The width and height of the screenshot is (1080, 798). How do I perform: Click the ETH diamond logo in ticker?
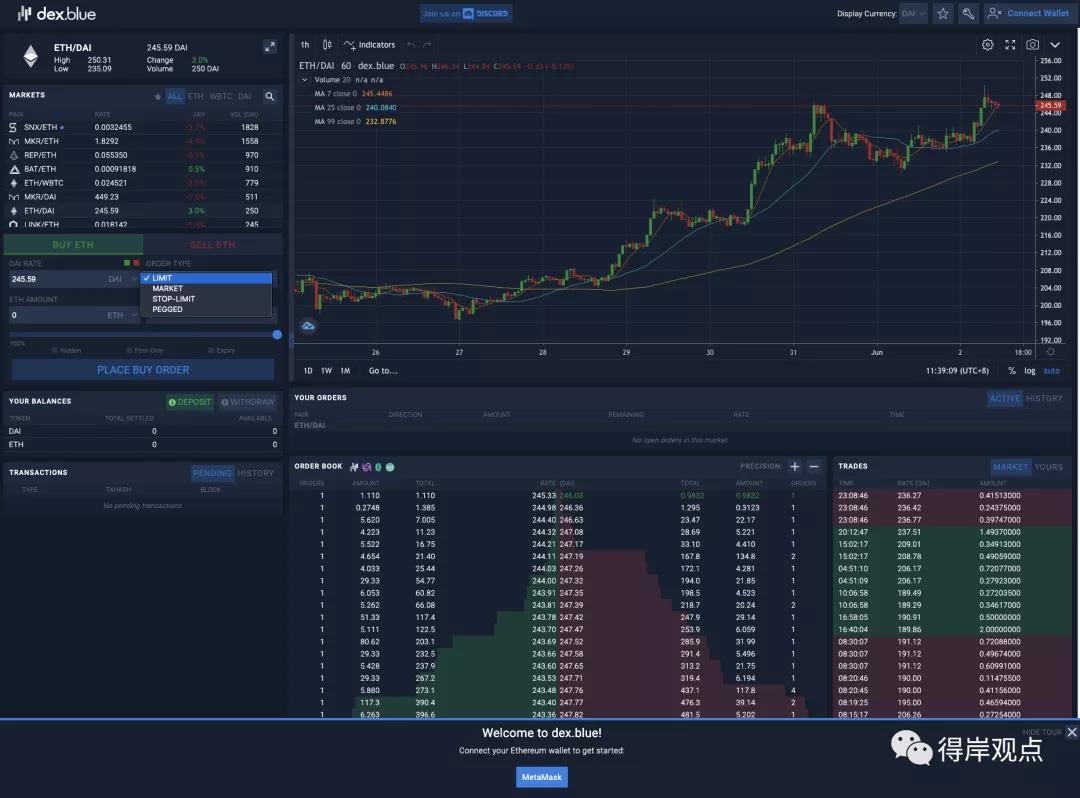[x=30, y=56]
